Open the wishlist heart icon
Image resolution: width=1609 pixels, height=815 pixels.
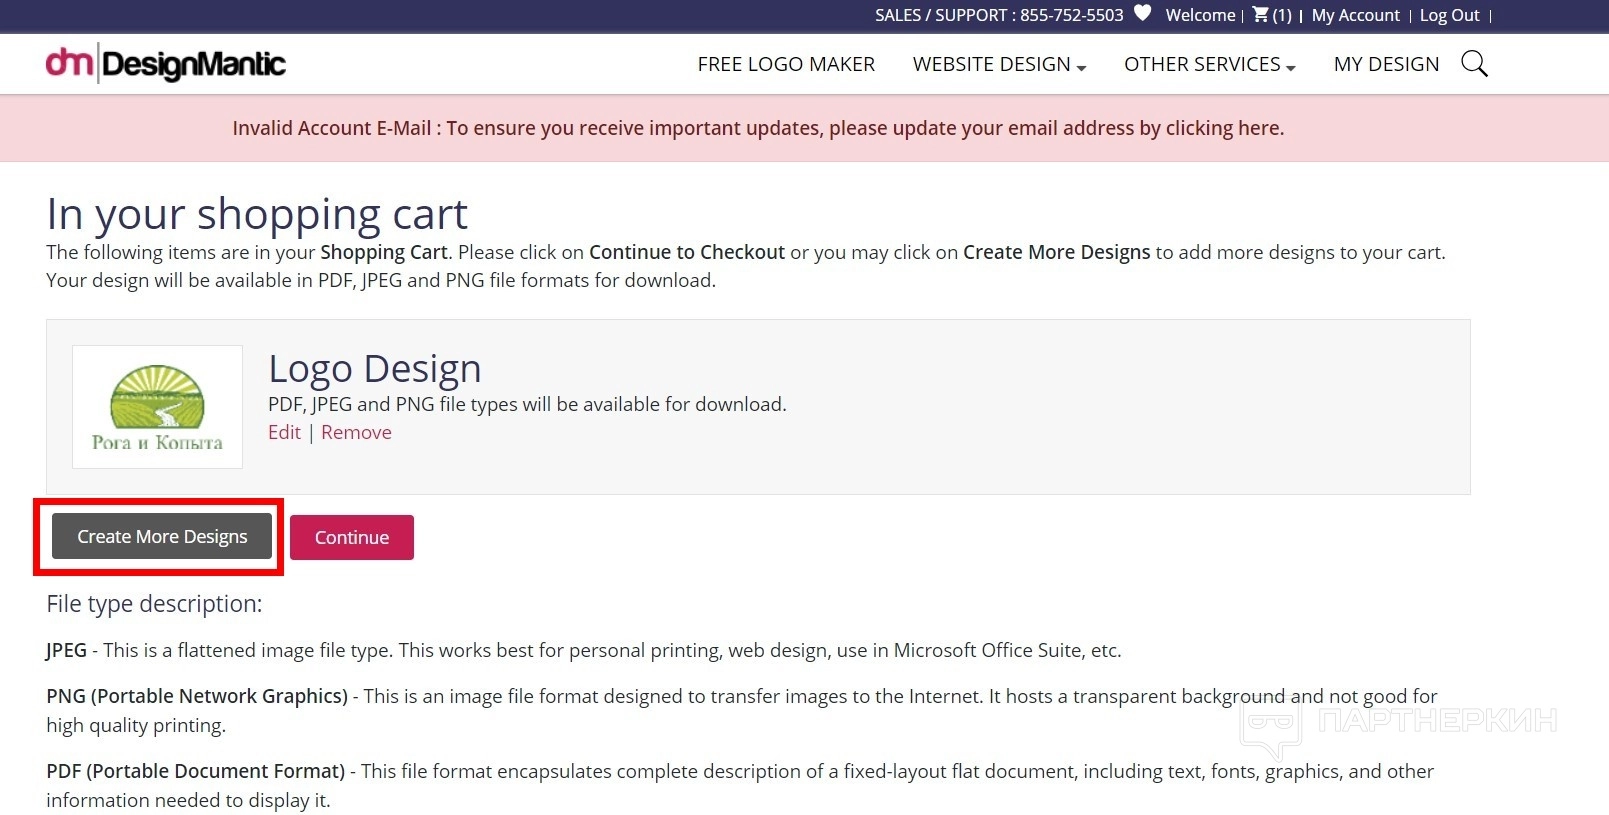tap(1143, 14)
